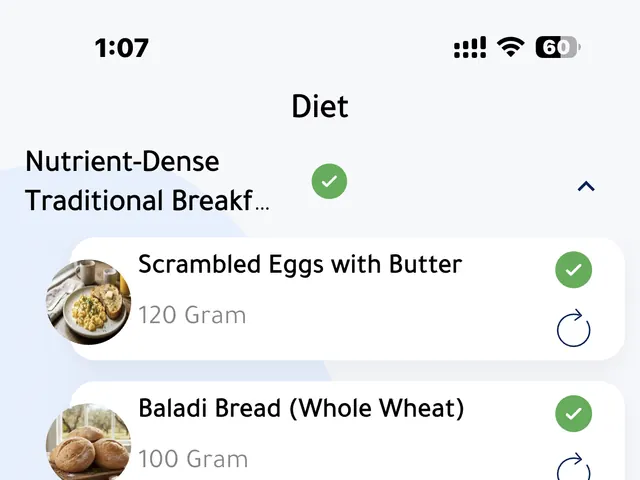This screenshot has height=480, width=640.
Task: Open the Scrambled Eggs with Butter title
Action: click(x=300, y=264)
